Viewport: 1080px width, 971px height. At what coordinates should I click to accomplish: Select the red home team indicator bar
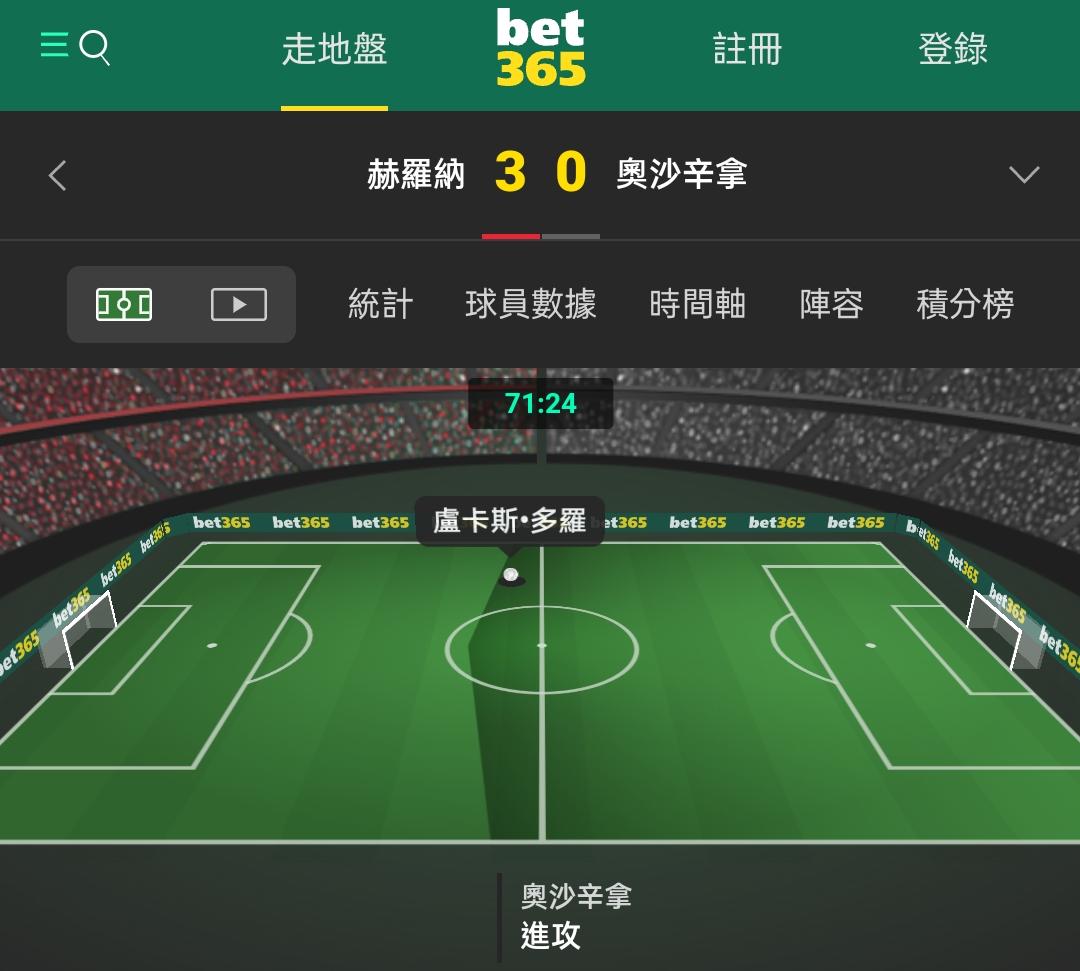tap(510, 236)
